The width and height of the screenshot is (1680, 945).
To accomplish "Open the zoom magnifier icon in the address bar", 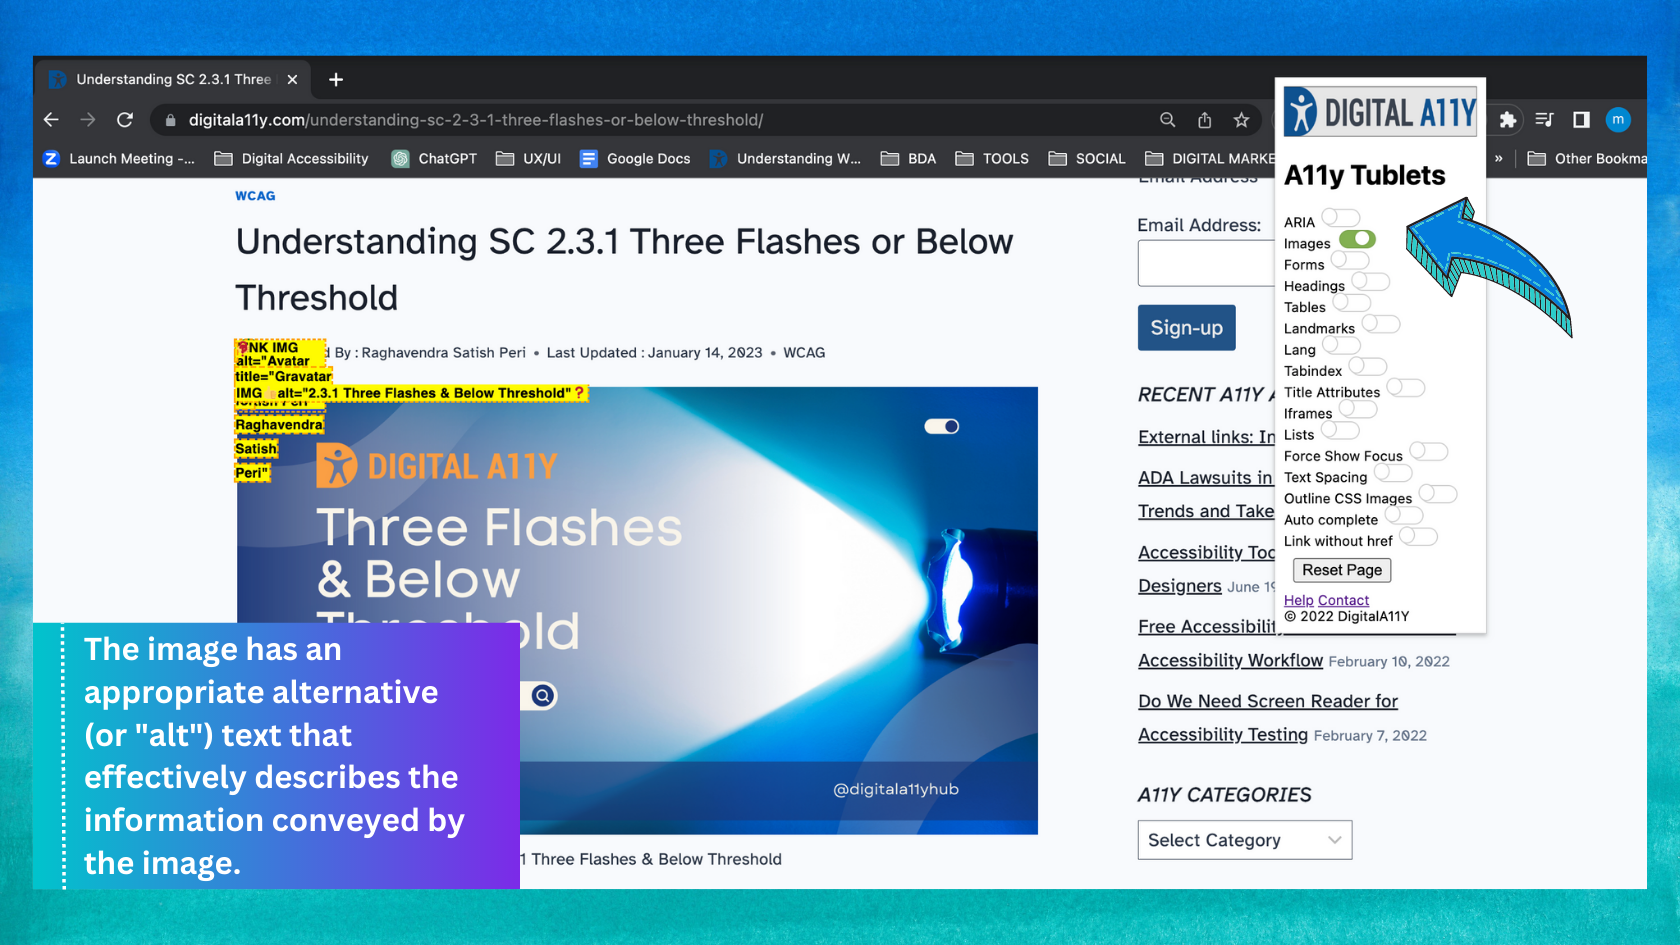I will click(x=1167, y=120).
